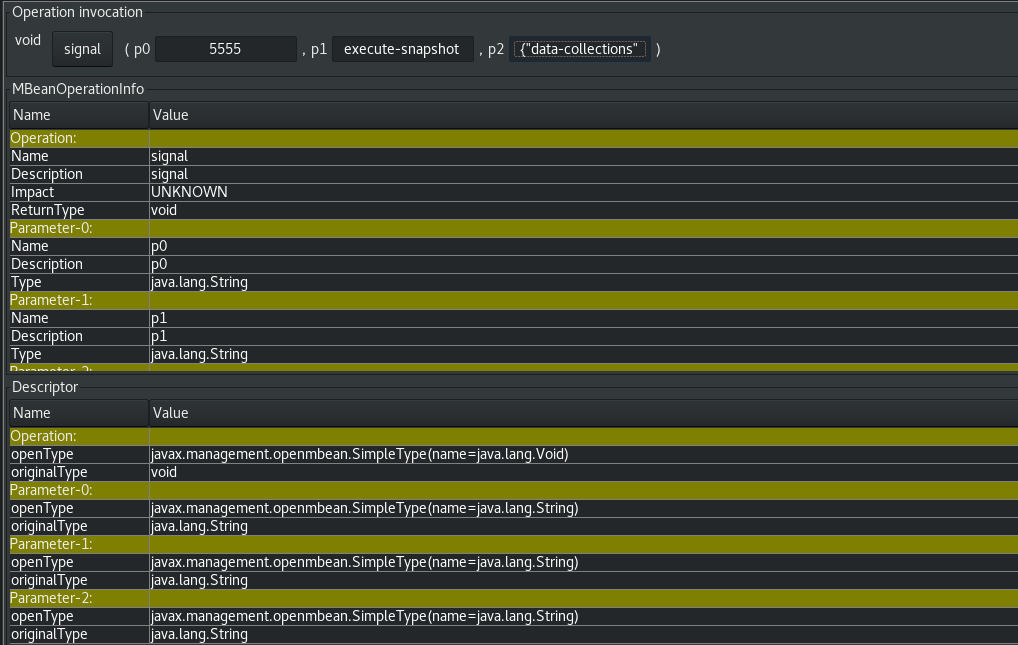Click the partially hidden Parameter-2 header above Descriptor

46,369
